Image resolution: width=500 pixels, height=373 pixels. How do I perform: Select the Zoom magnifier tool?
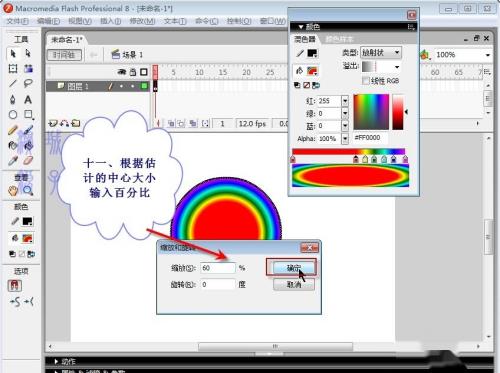click(x=28, y=191)
